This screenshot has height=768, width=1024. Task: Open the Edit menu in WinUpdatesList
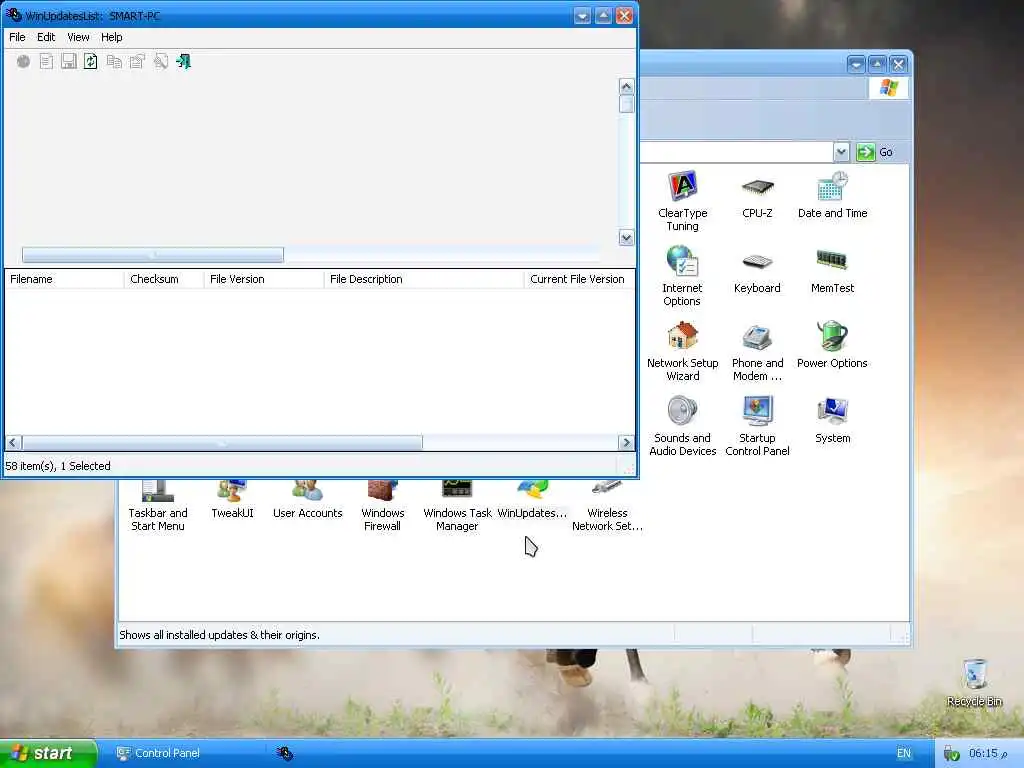pos(46,37)
